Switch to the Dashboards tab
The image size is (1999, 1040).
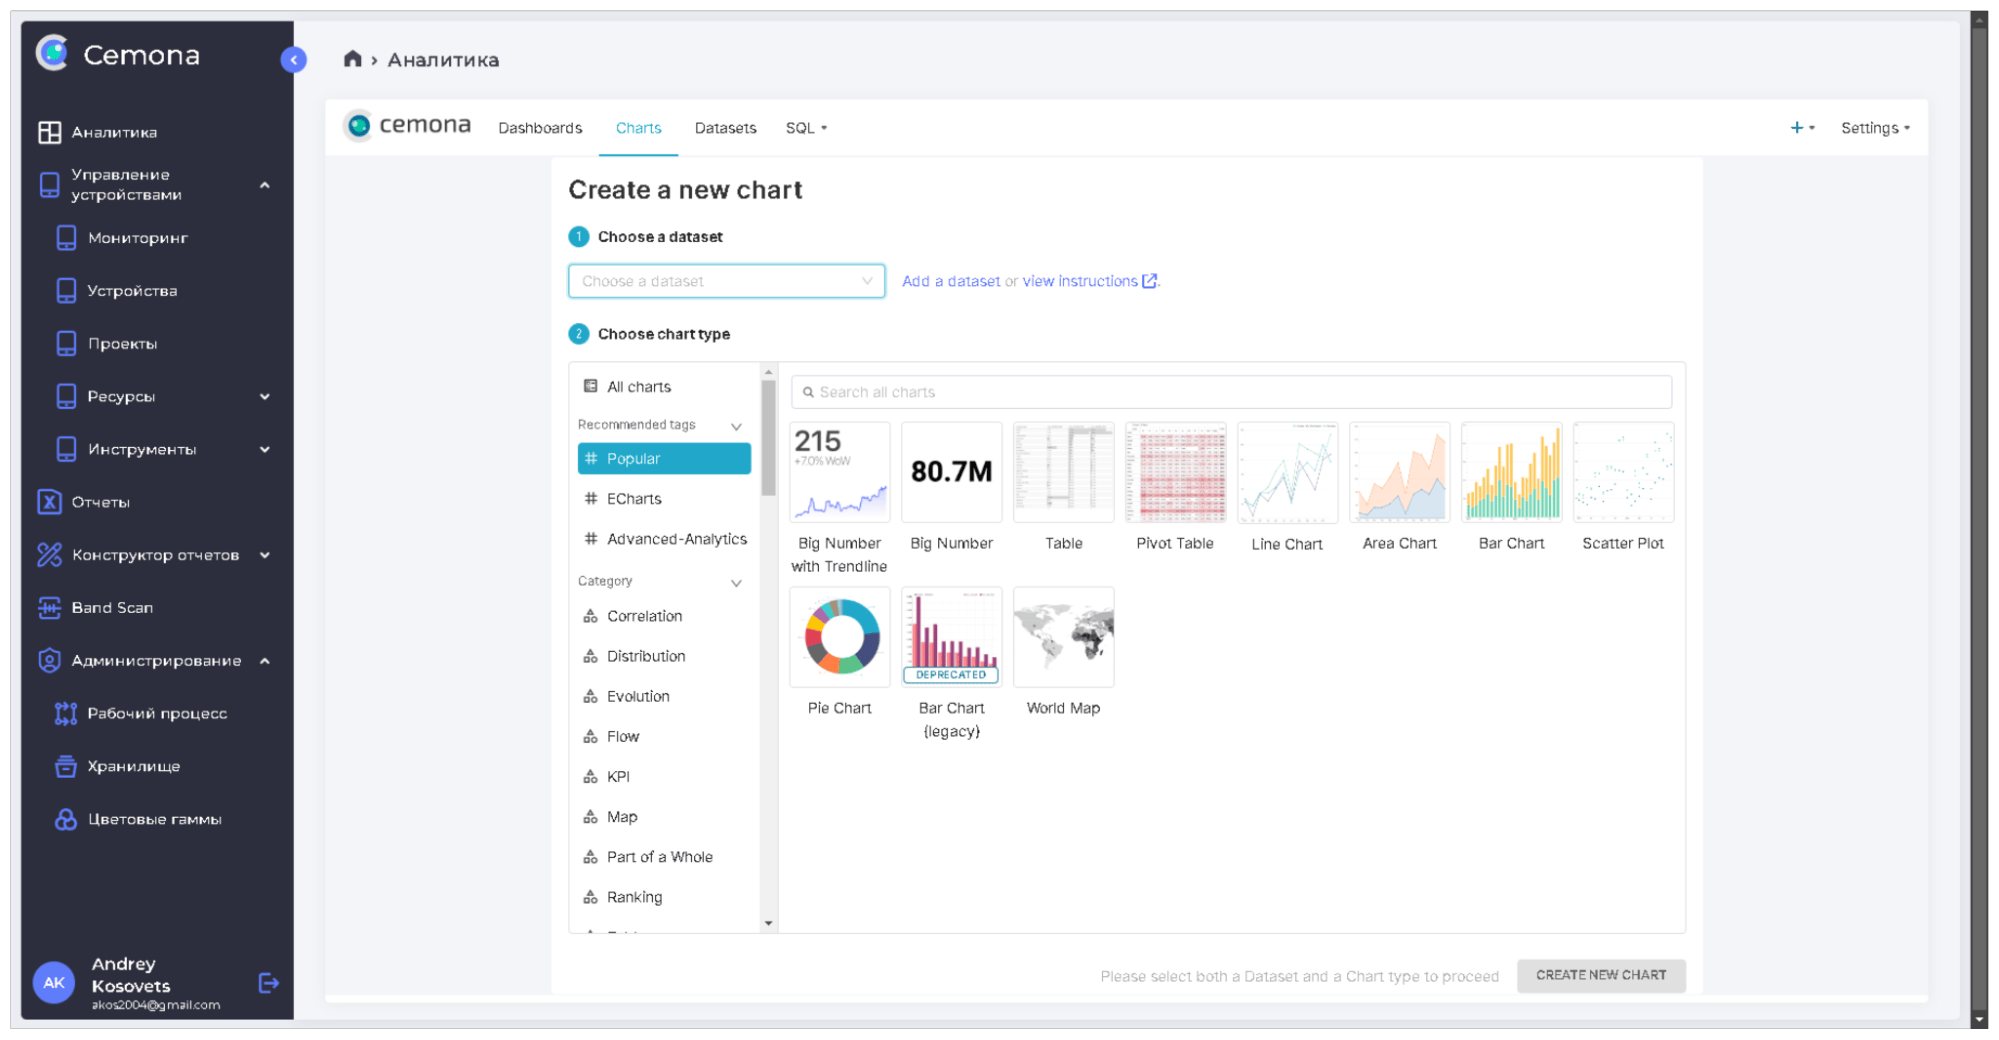point(540,128)
